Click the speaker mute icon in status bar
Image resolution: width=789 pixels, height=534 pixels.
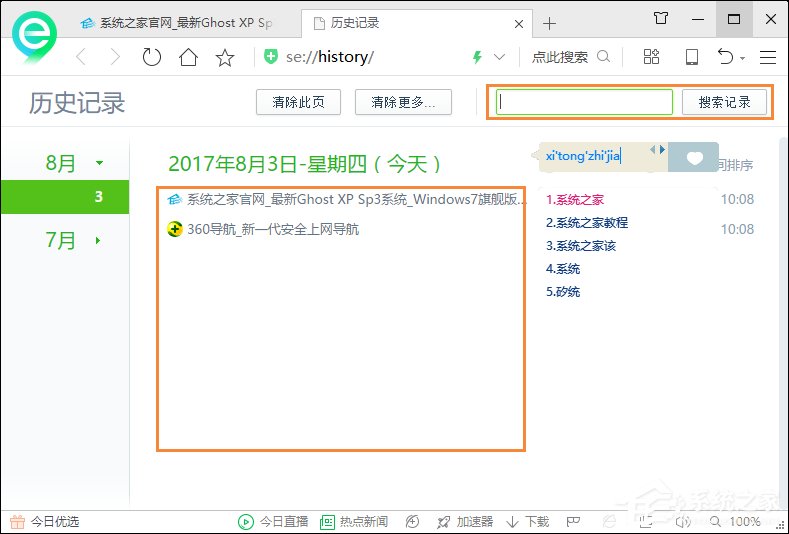[683, 521]
